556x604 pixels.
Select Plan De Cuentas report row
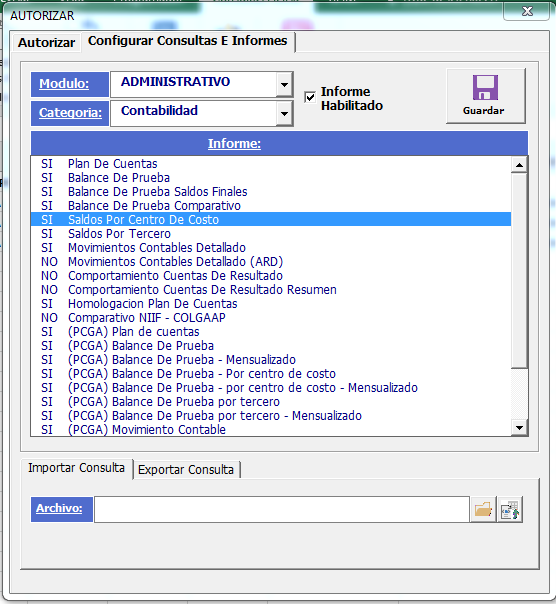tap(271, 164)
